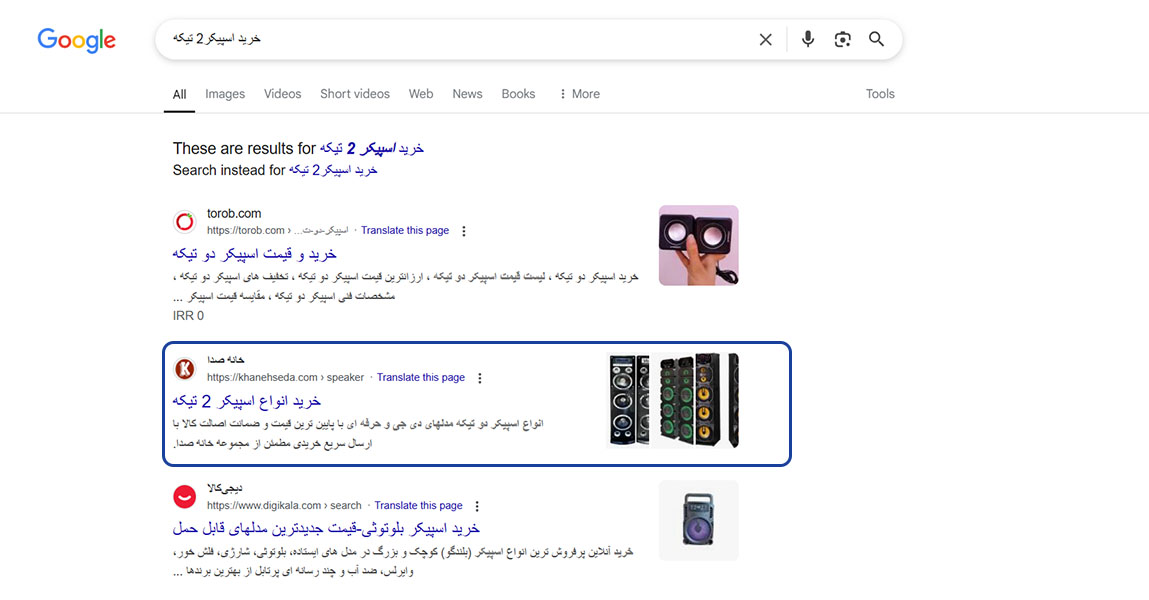Switch to the News tab
This screenshot has height=600, width=1149.
pos(467,94)
